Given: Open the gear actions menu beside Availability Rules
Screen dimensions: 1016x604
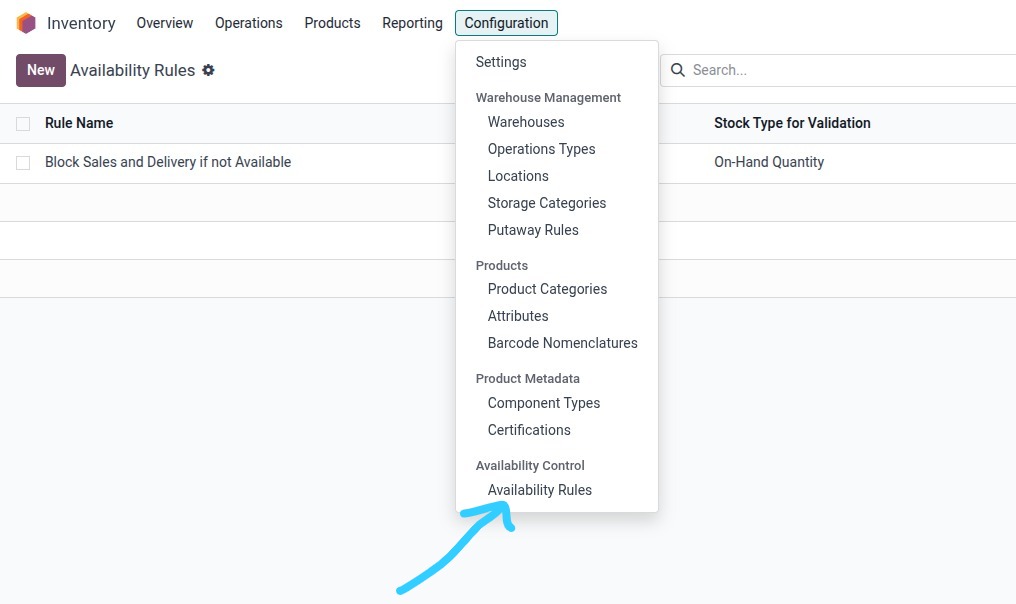Looking at the screenshot, I should [x=208, y=70].
